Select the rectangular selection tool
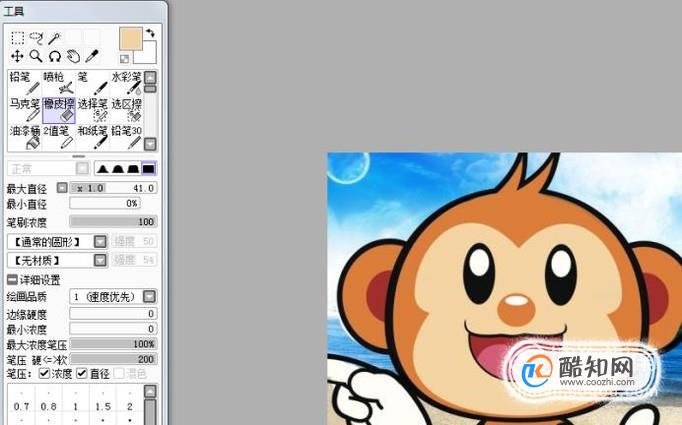This screenshot has width=682, height=425. (17, 38)
